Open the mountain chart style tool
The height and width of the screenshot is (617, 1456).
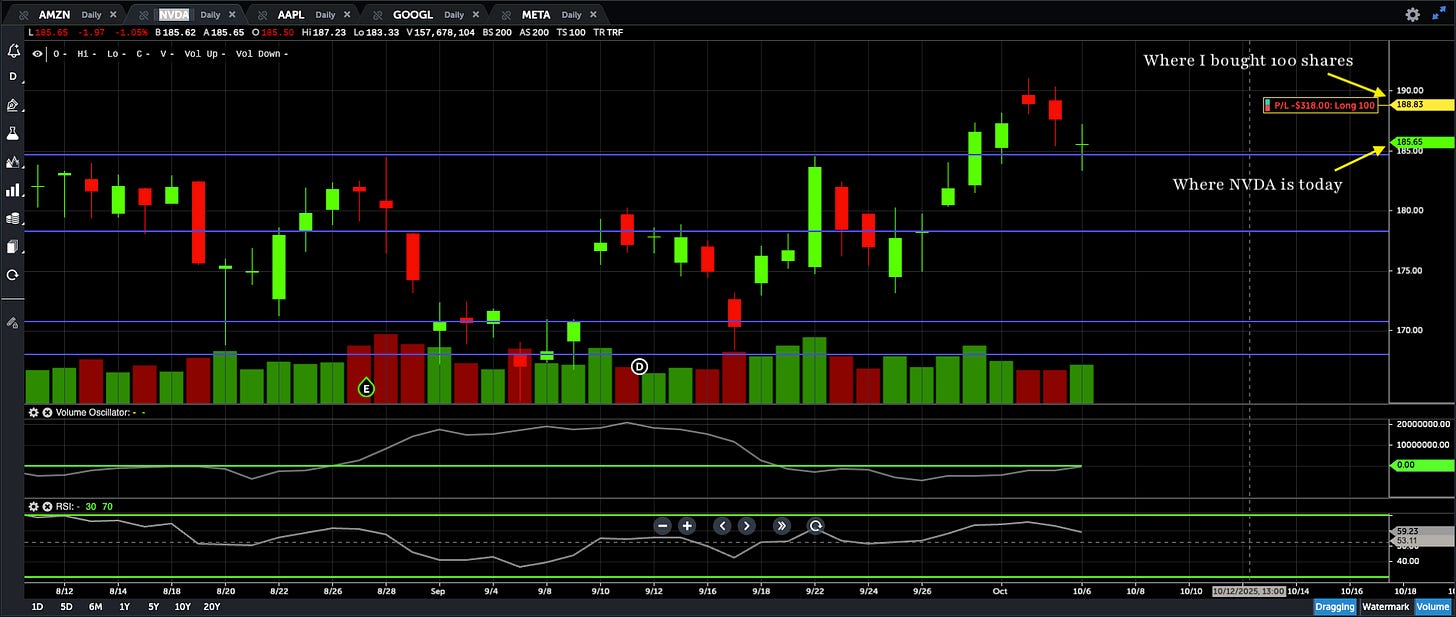[x=13, y=161]
